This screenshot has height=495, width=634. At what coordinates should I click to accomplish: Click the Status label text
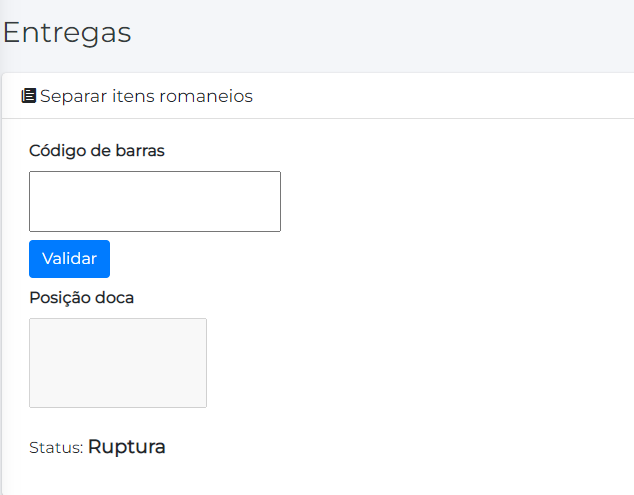pyautogui.click(x=56, y=449)
